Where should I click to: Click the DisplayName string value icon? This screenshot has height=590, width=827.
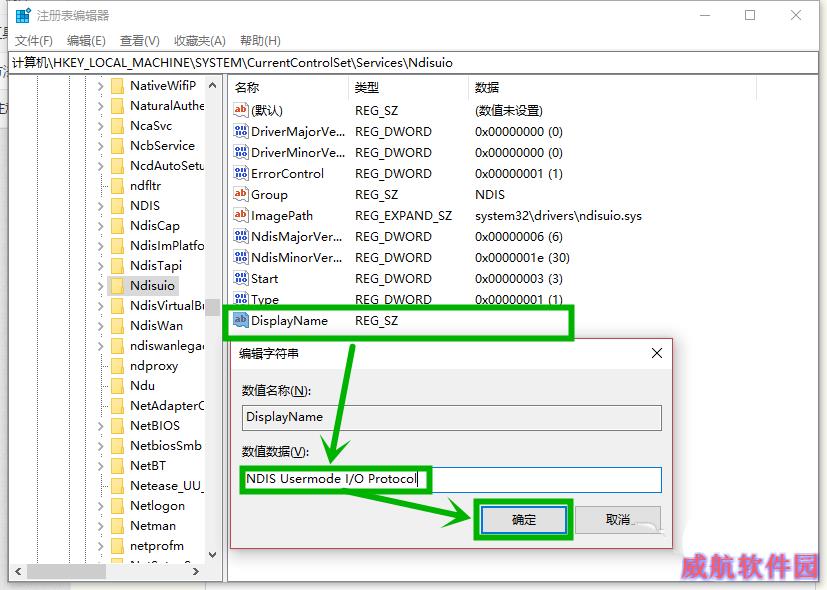[240, 321]
